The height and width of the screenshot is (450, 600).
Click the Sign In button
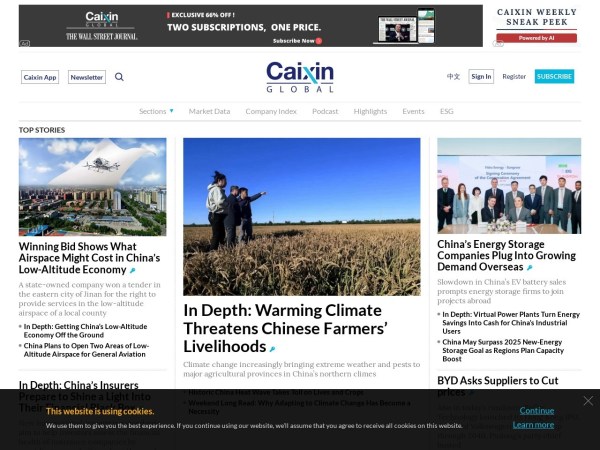coord(481,77)
